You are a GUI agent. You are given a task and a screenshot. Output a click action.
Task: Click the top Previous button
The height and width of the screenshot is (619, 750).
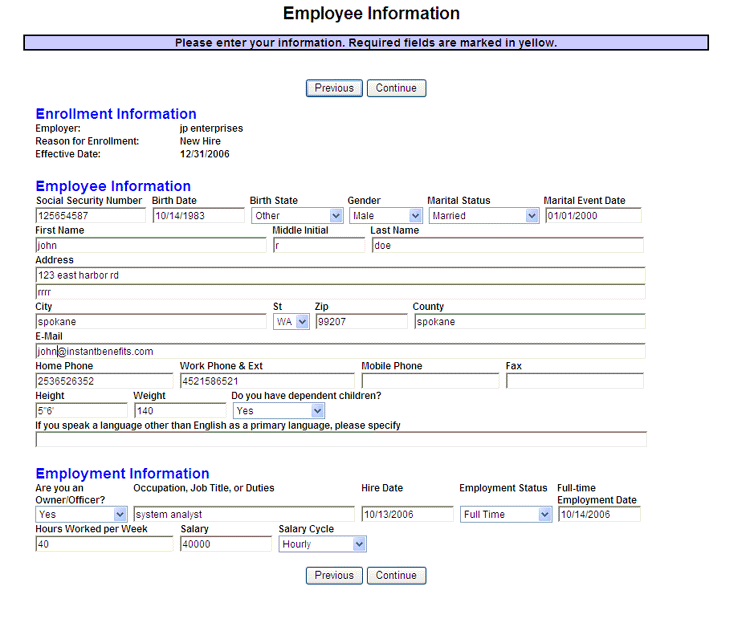coord(334,88)
